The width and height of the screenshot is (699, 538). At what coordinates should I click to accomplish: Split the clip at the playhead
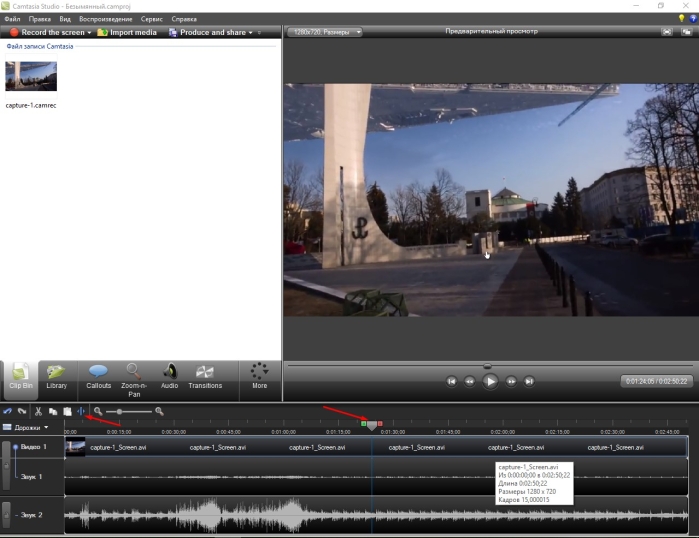click(x=81, y=411)
